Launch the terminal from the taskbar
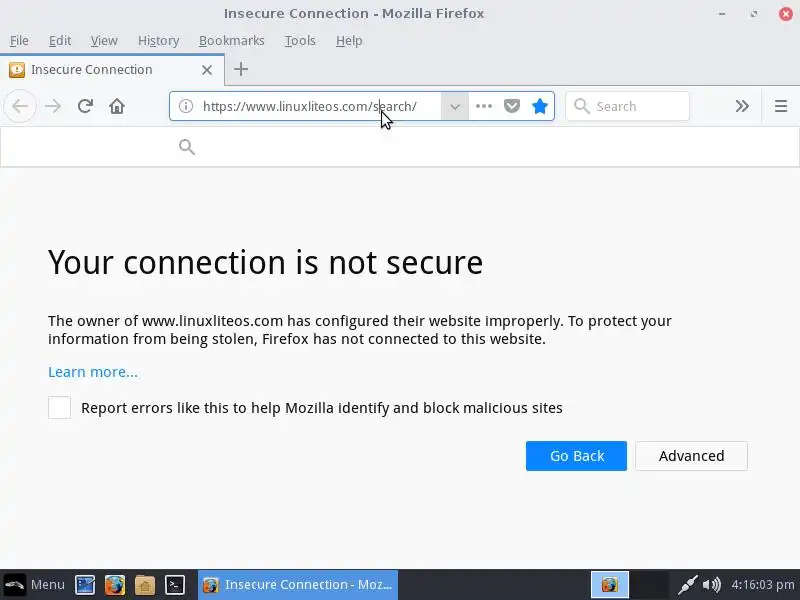 tap(175, 585)
